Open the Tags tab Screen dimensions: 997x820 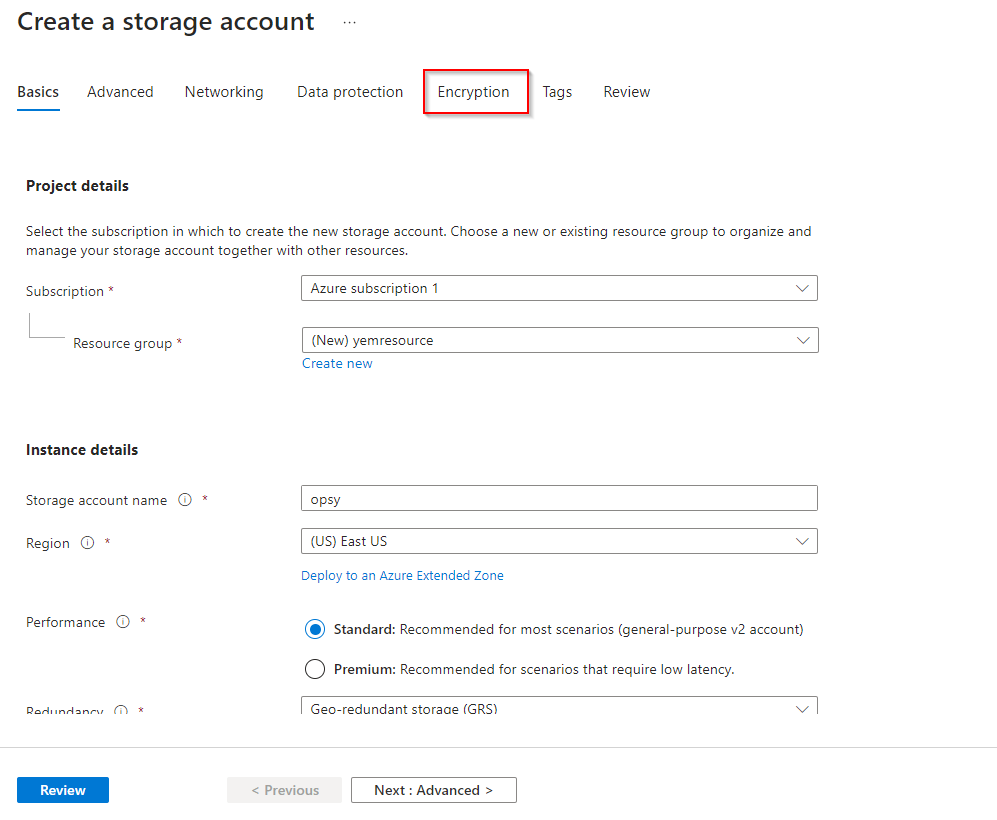[x=557, y=92]
